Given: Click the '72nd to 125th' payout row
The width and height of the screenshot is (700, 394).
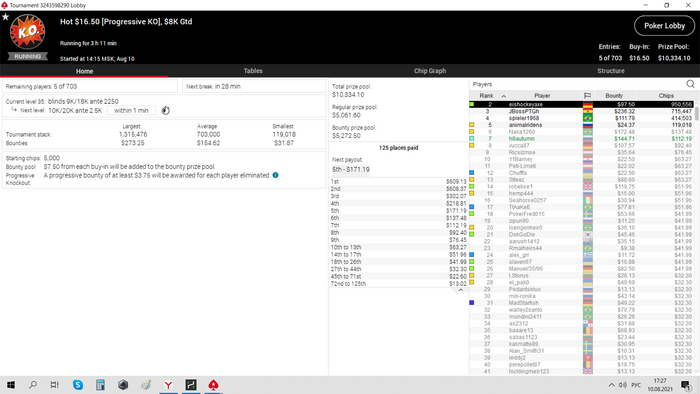Looking at the screenshot, I should pos(398,284).
